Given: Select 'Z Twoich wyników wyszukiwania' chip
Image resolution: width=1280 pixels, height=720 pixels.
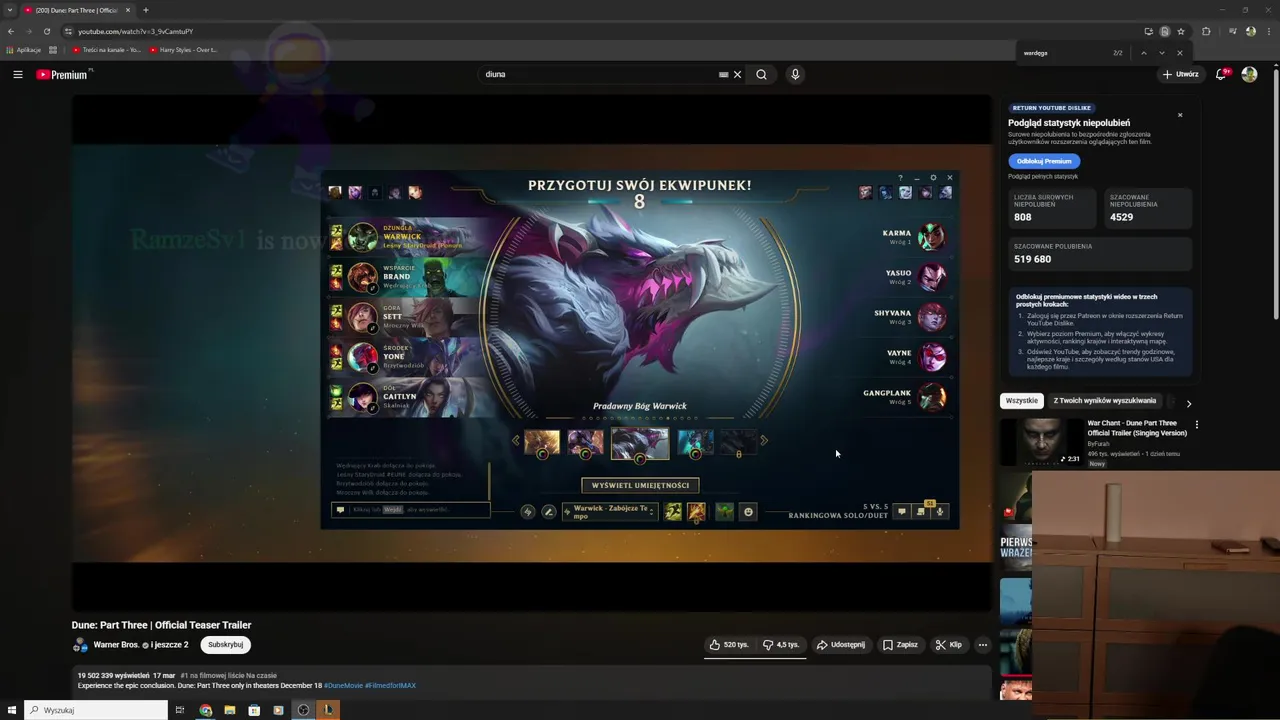Looking at the screenshot, I should [x=1104, y=401].
